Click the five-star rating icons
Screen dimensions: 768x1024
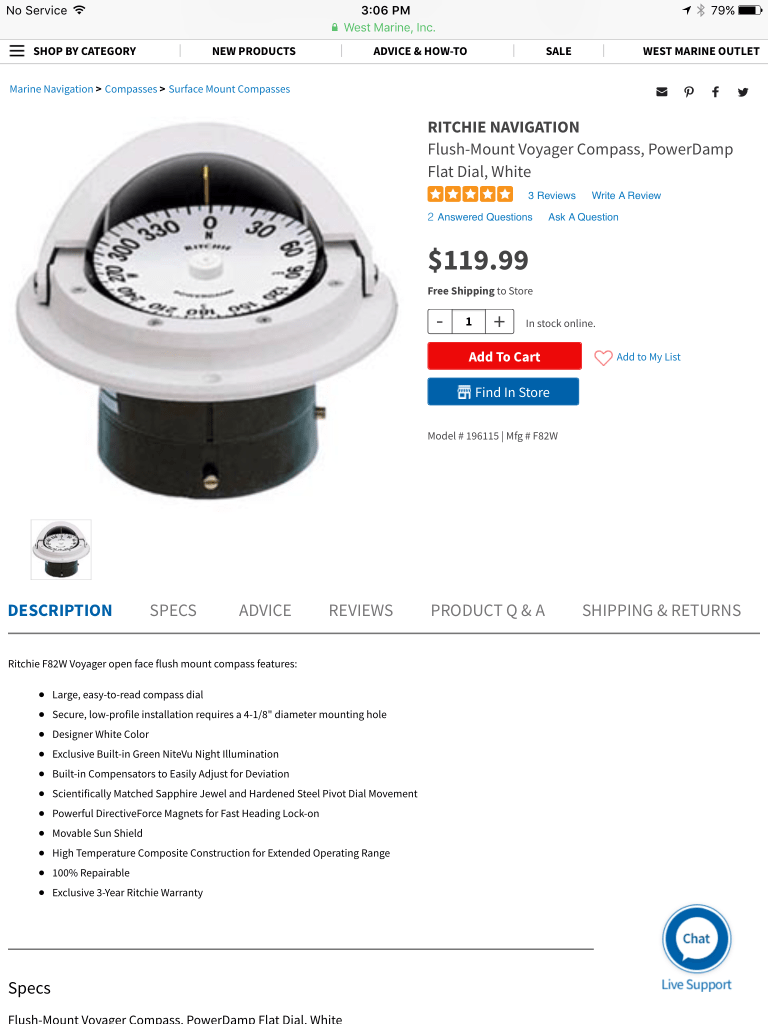click(x=470, y=195)
